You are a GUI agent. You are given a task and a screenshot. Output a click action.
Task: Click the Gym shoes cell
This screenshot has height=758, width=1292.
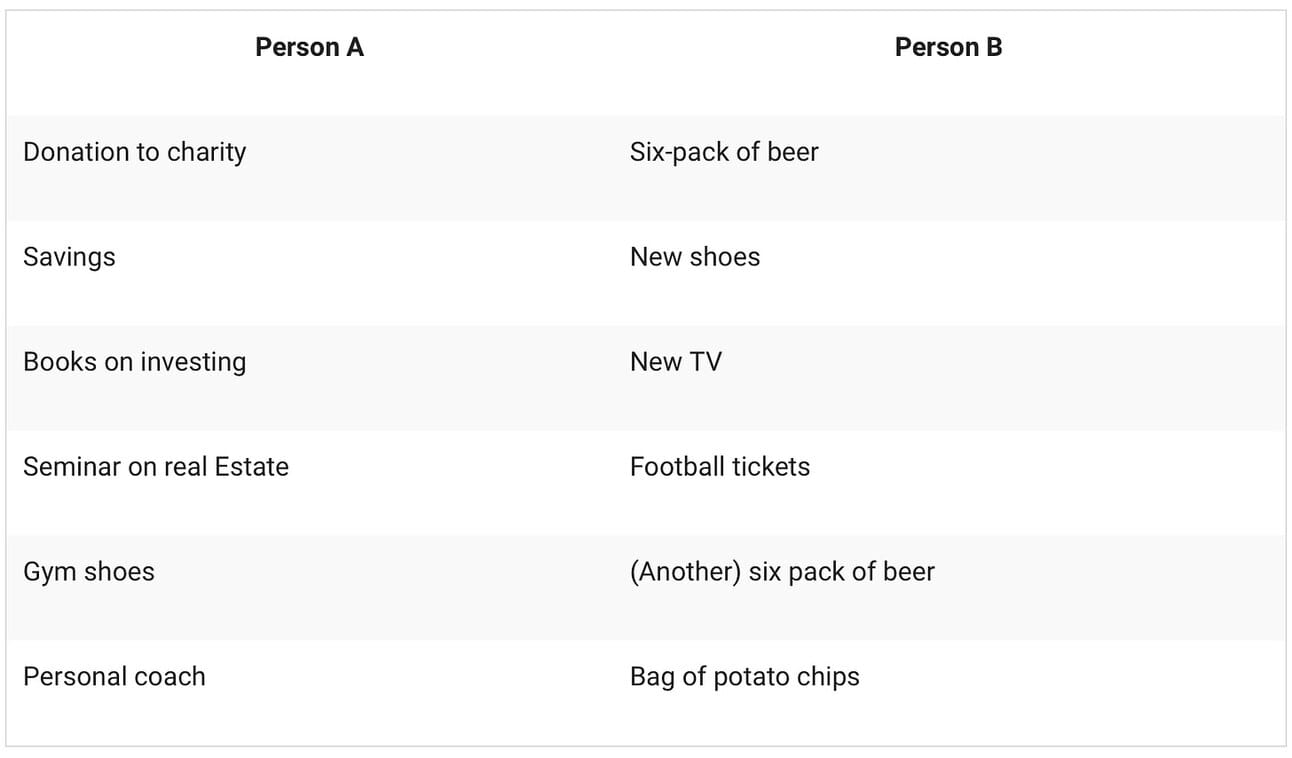coord(89,572)
